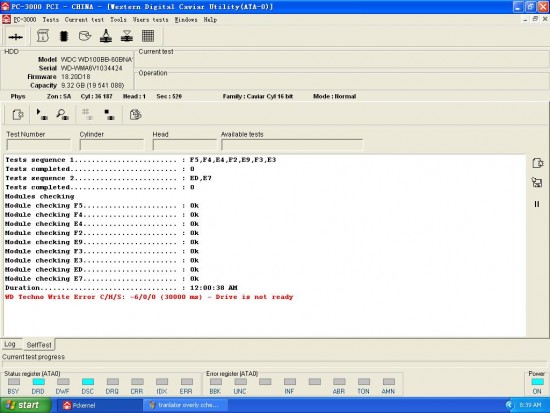Click the Duration log line

pyautogui.click(x=121, y=288)
